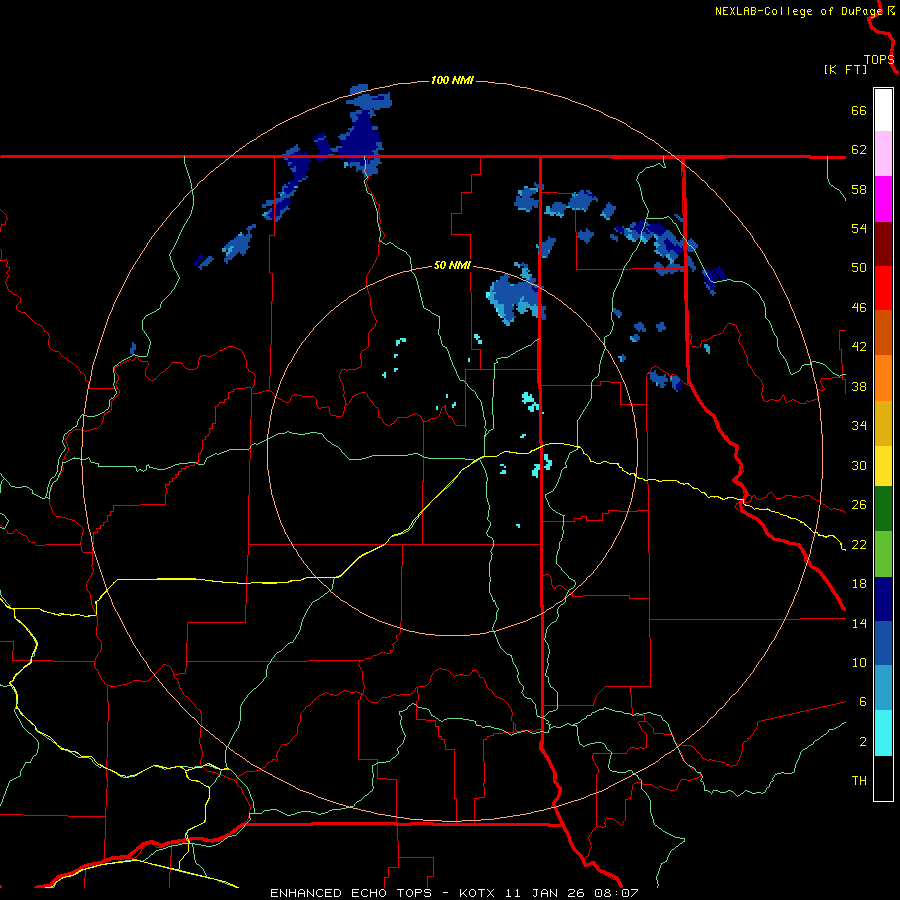Click the [K FT] units label
This screenshot has width=900, height=900.
click(x=845, y=69)
